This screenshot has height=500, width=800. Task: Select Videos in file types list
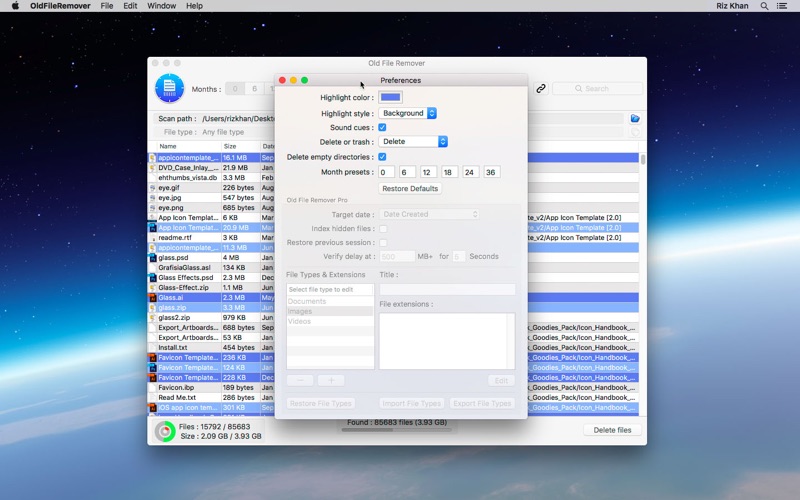330,321
